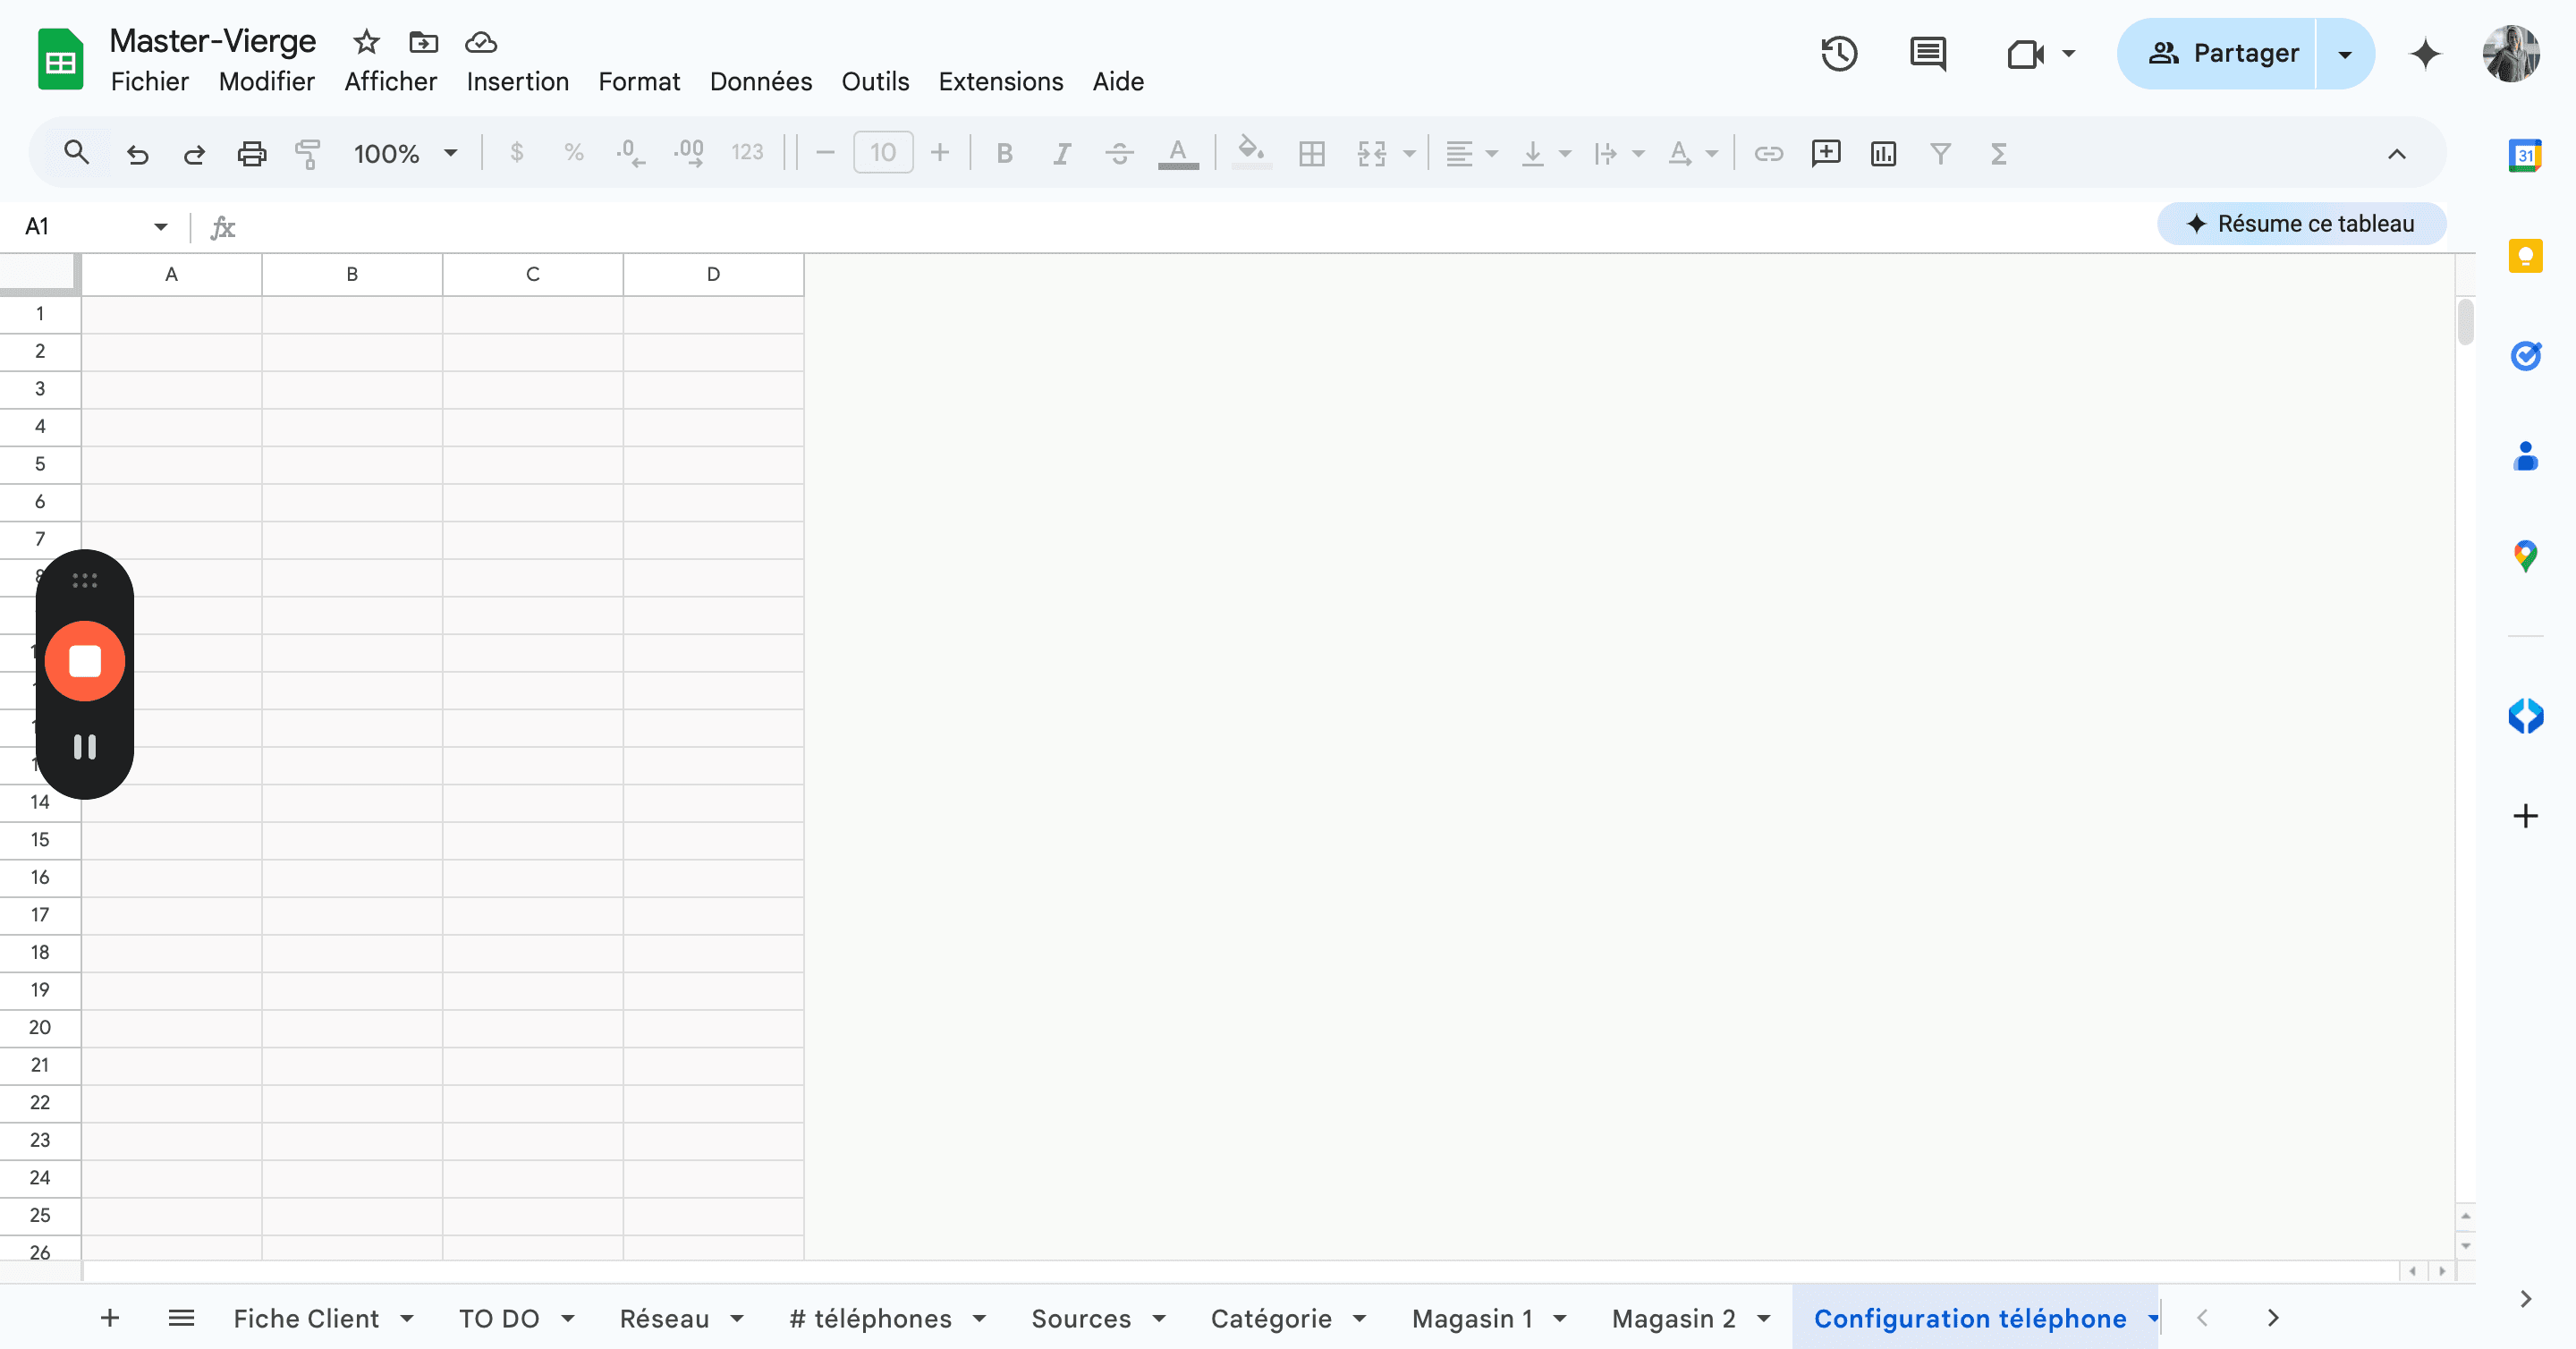Redo the last action
Image resolution: width=2576 pixels, height=1349 pixels.
coord(194,153)
